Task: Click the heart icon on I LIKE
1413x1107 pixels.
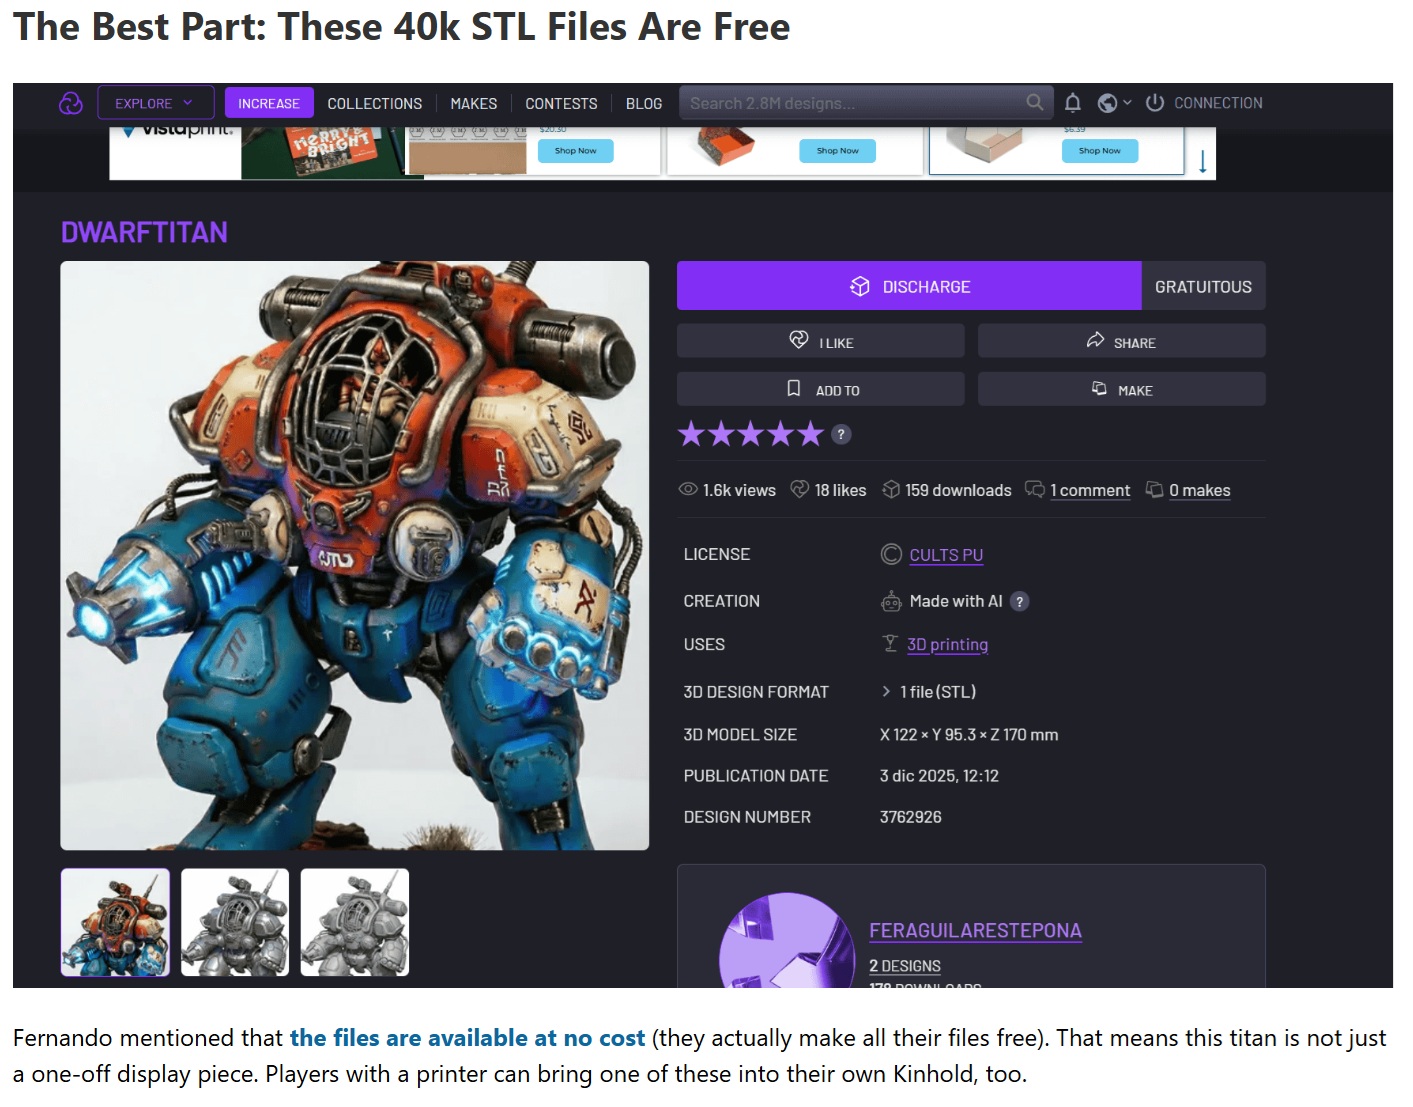Action: click(x=799, y=339)
